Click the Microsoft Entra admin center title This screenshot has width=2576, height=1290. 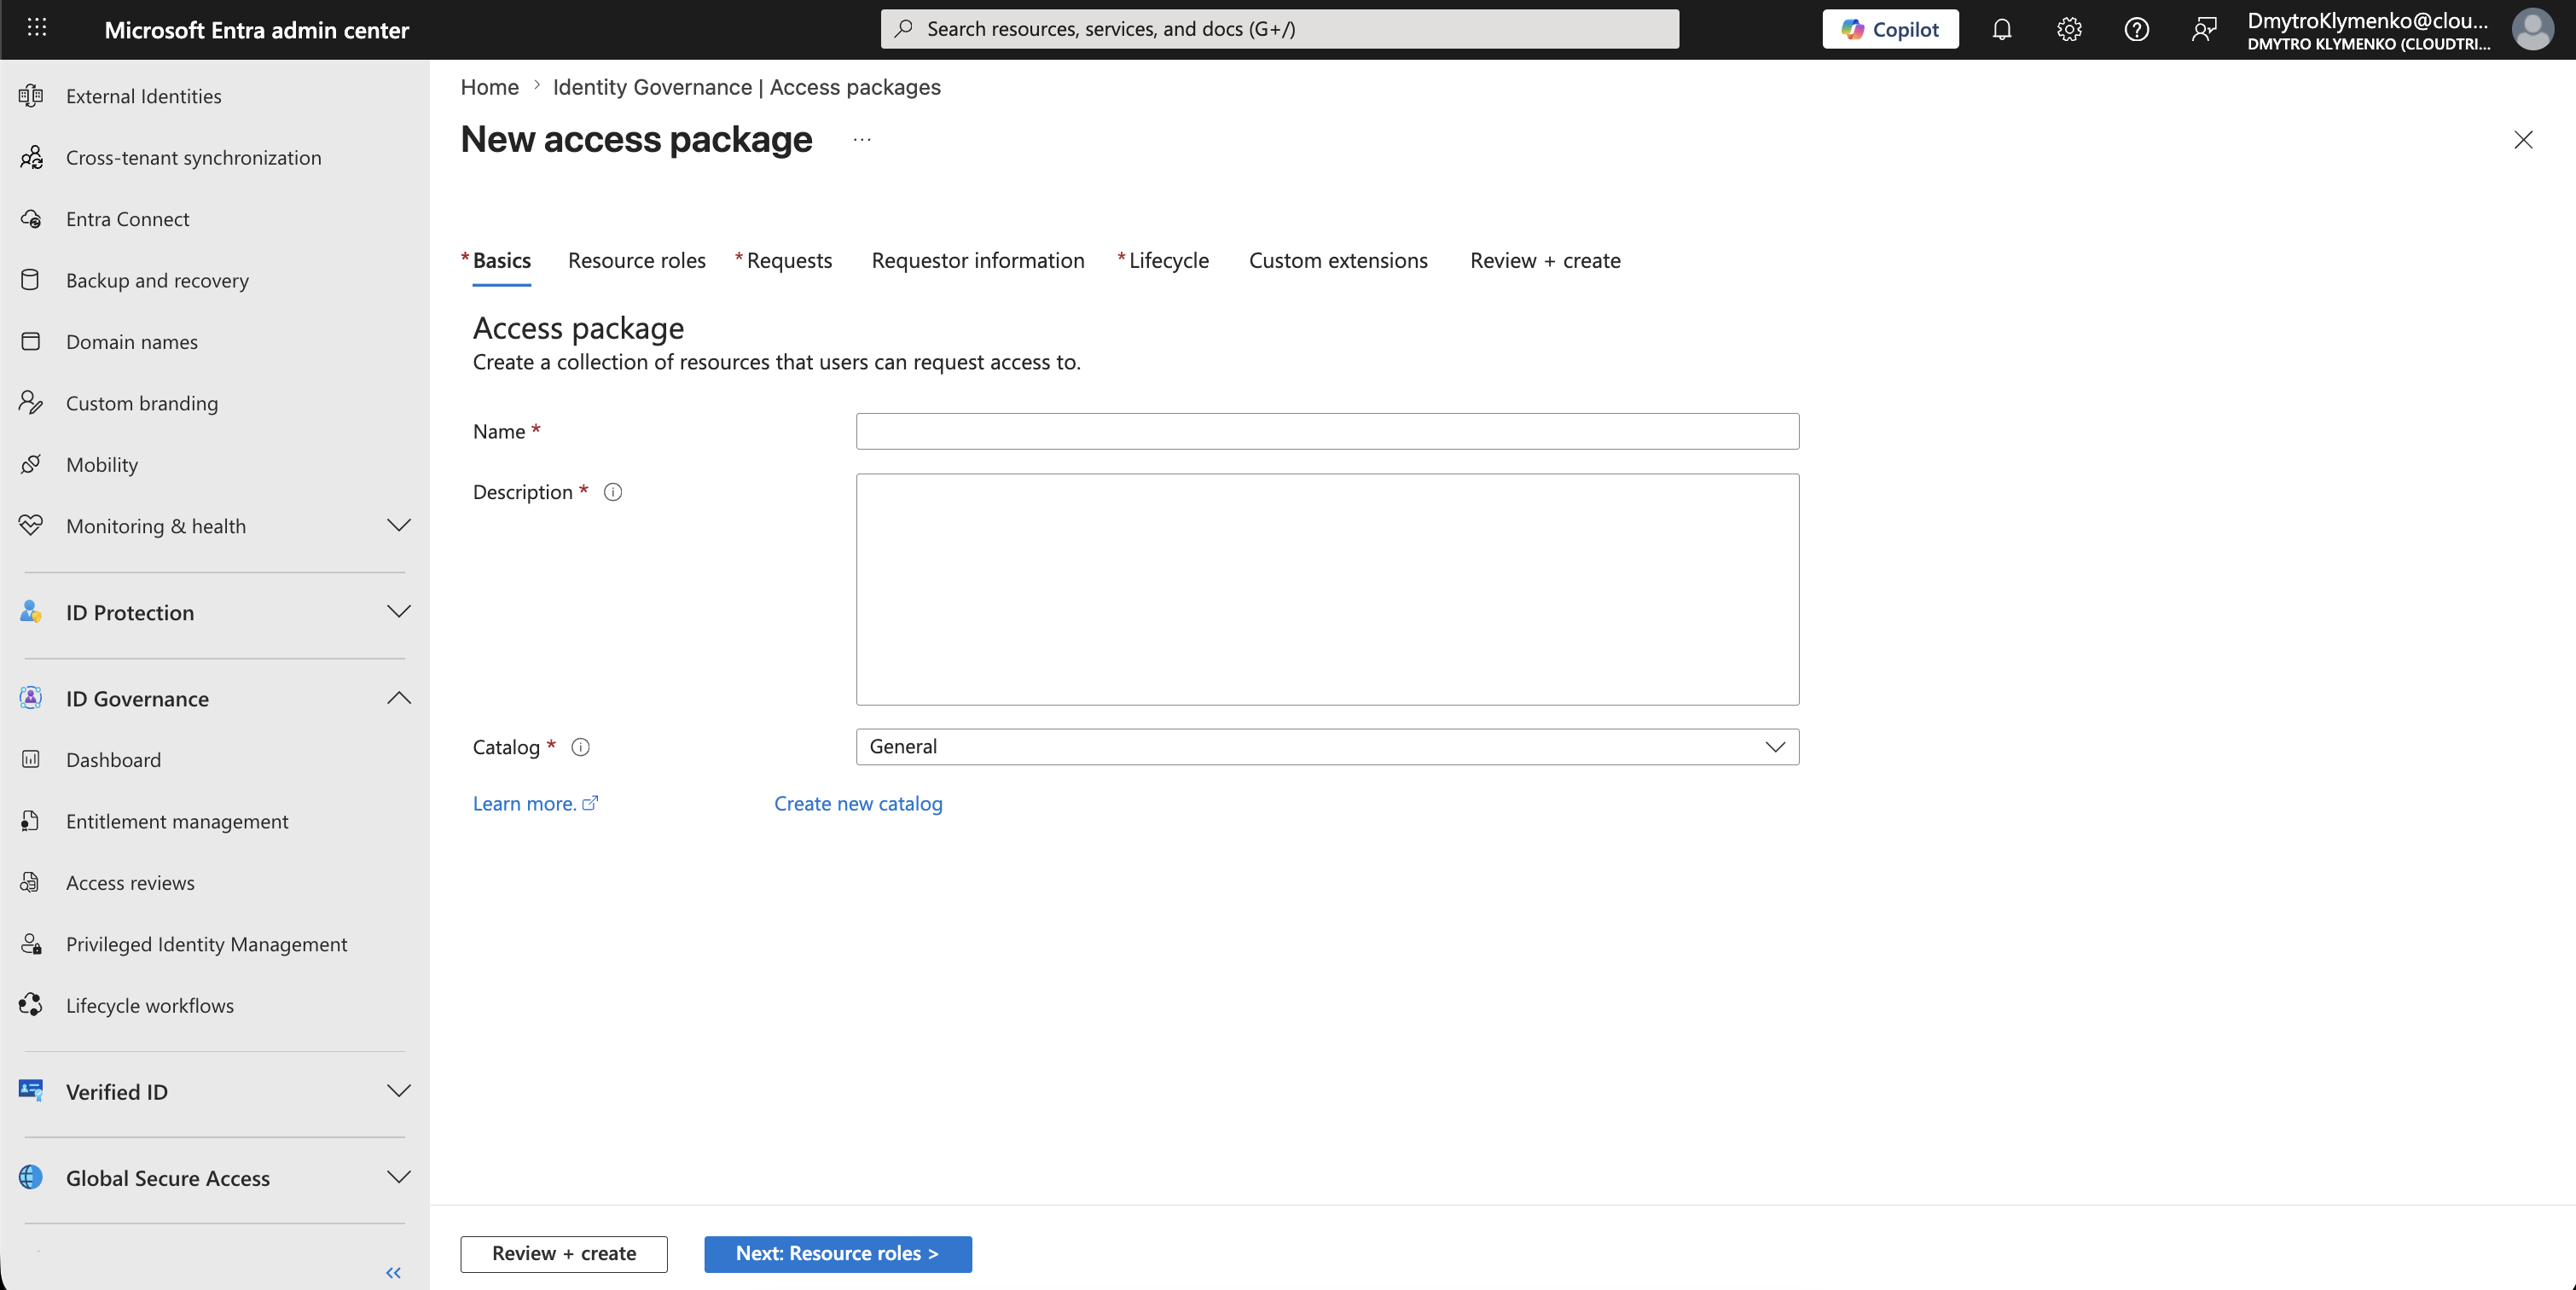tap(257, 30)
